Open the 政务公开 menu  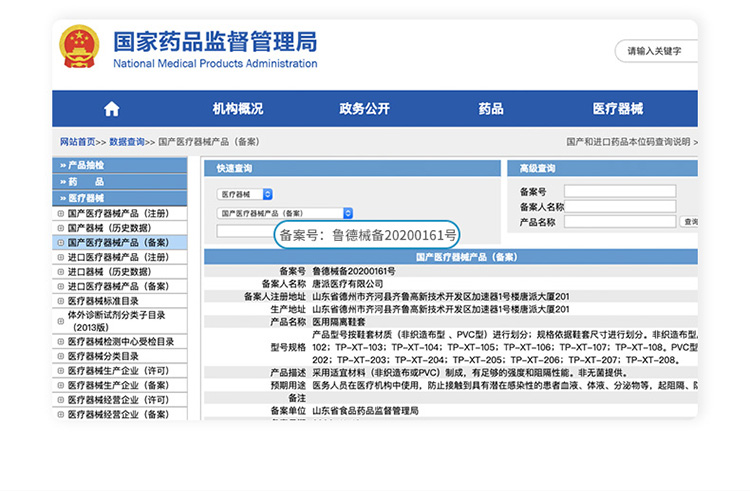(364, 109)
